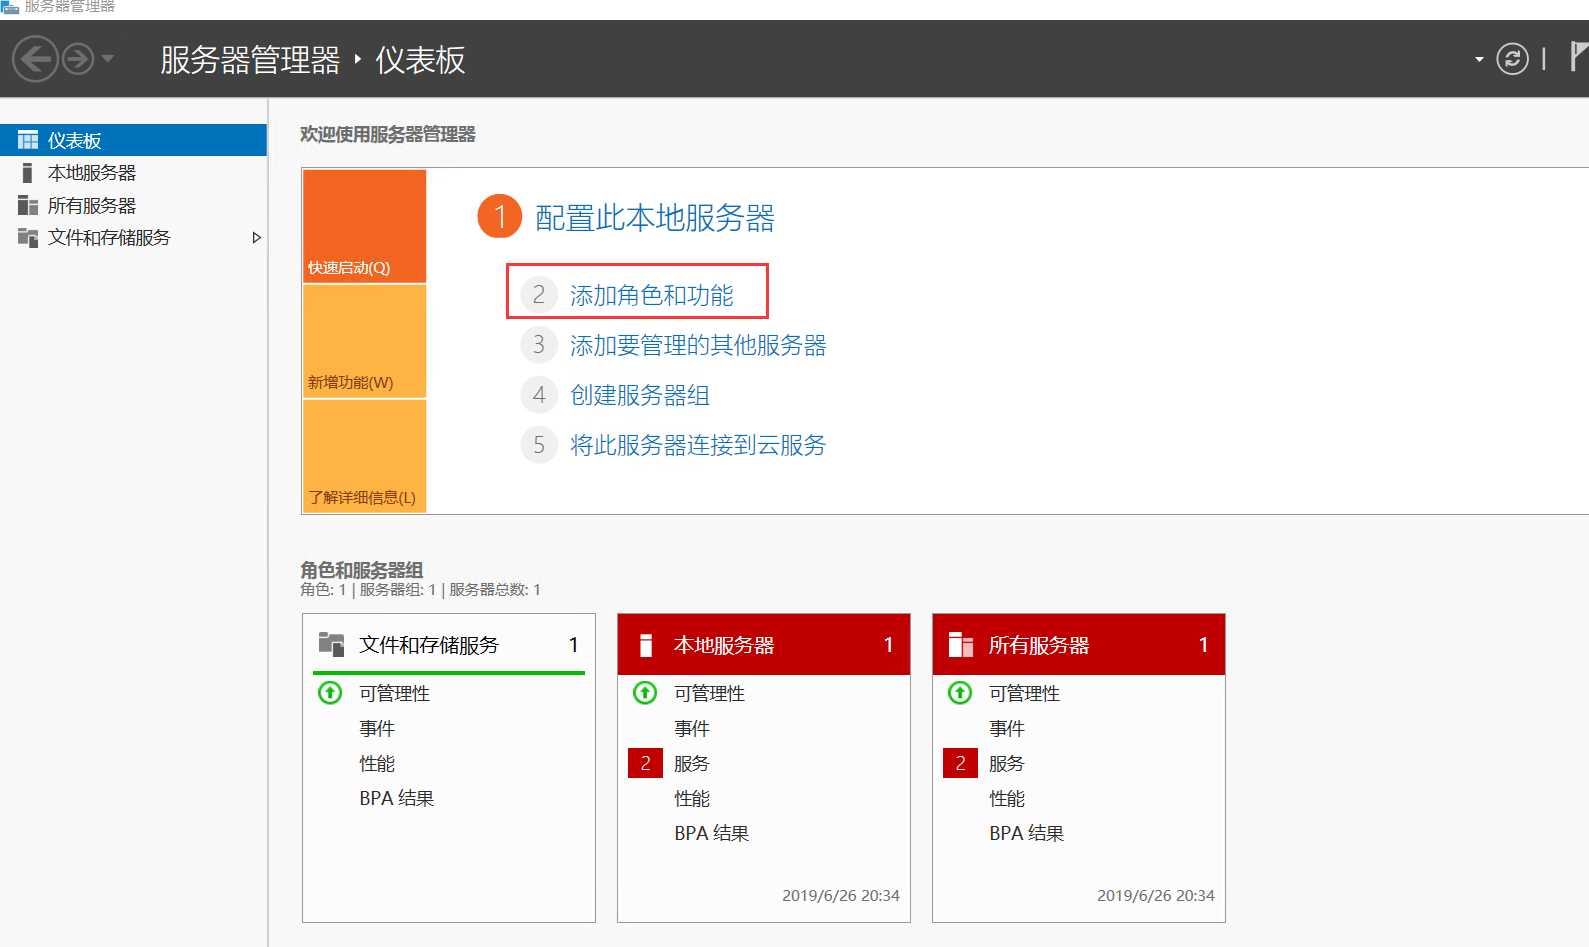Click 可管理性 in 本地服务器 tile
The width and height of the screenshot is (1589, 947).
pyautogui.click(x=710, y=693)
